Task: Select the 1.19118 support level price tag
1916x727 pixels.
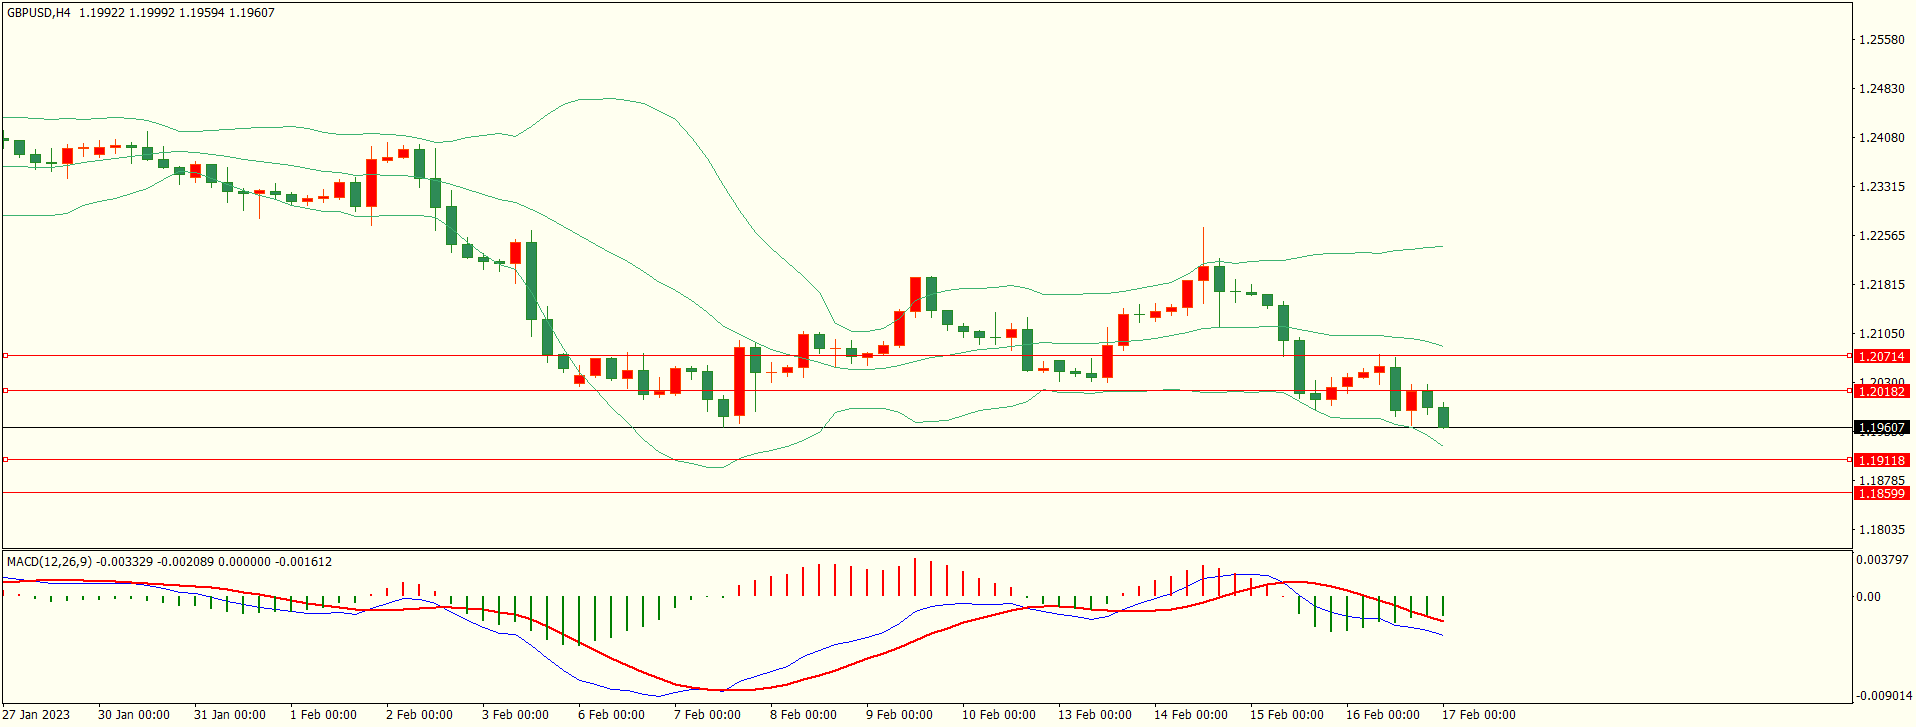Action: point(1880,460)
